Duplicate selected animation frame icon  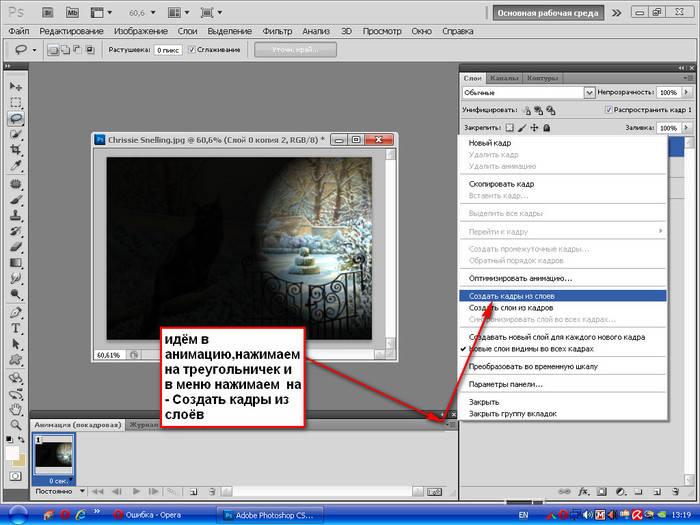coord(193,492)
